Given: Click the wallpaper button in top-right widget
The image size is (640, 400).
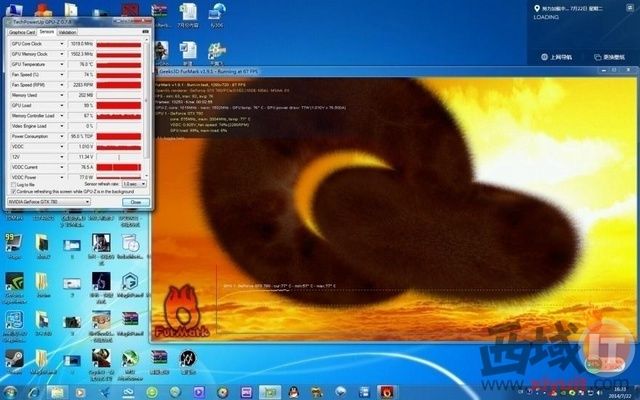Looking at the screenshot, I should pyautogui.click(x=609, y=57).
